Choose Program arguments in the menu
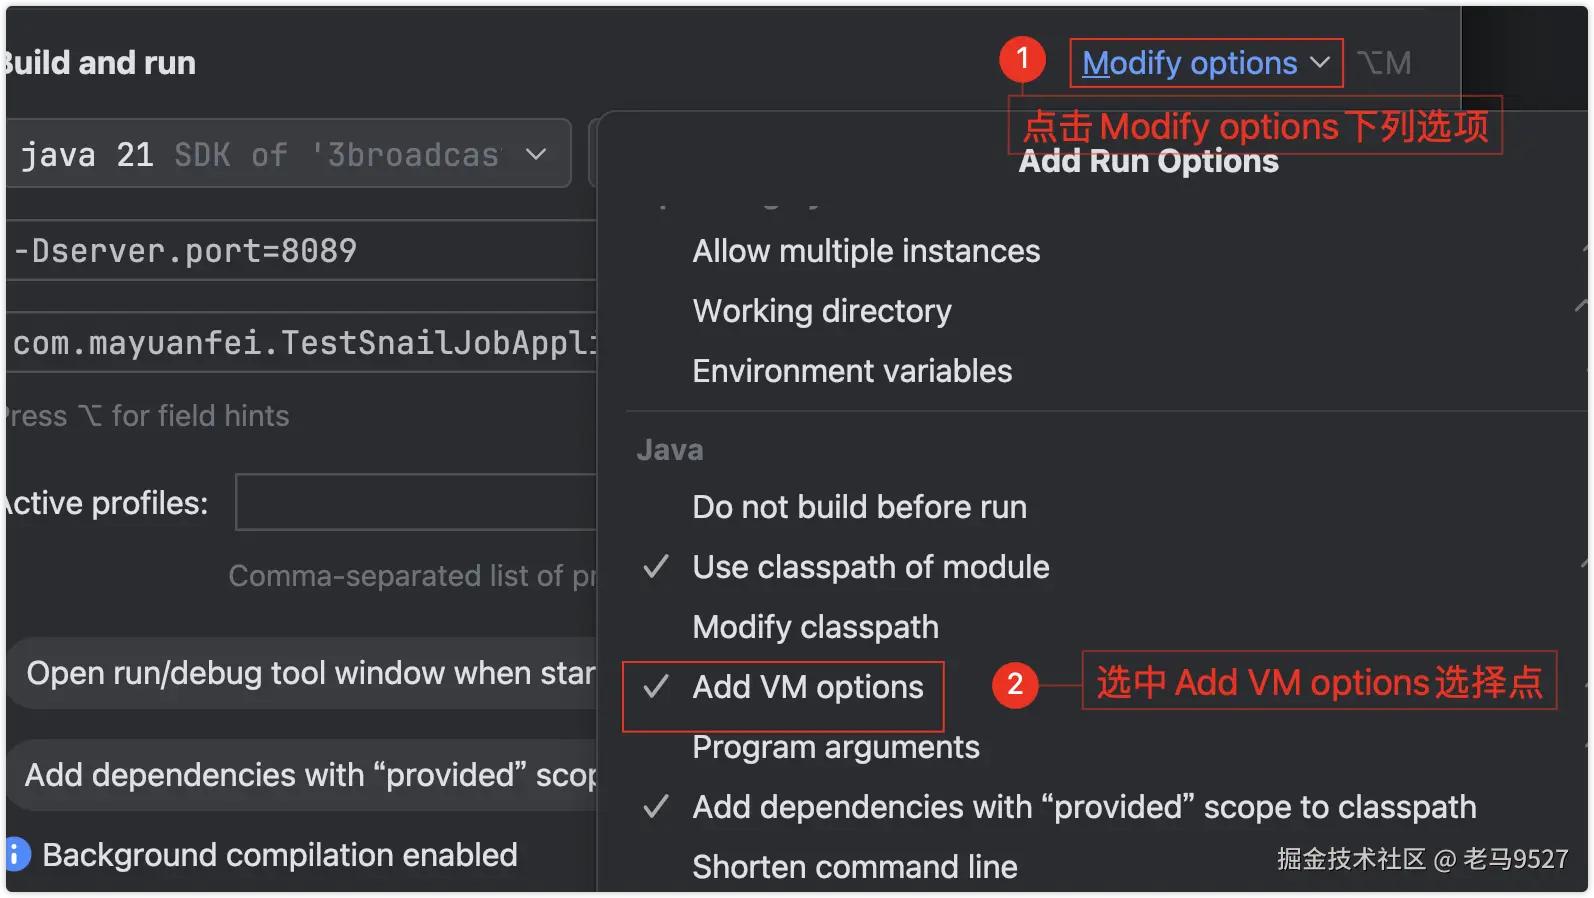Image resolution: width=1594 pixels, height=898 pixels. tap(836, 747)
